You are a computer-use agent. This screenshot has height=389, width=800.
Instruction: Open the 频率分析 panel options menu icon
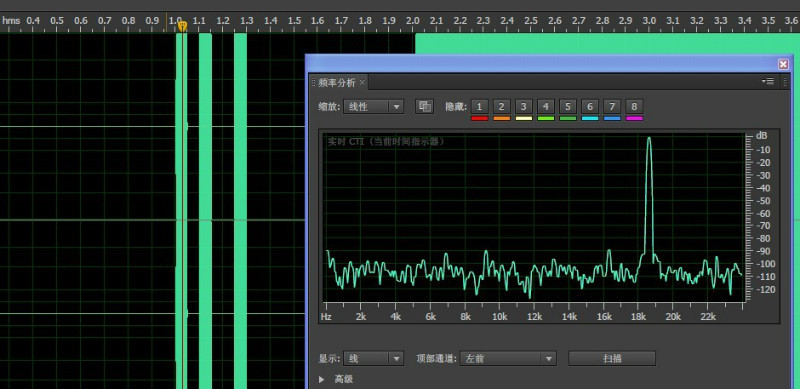768,81
